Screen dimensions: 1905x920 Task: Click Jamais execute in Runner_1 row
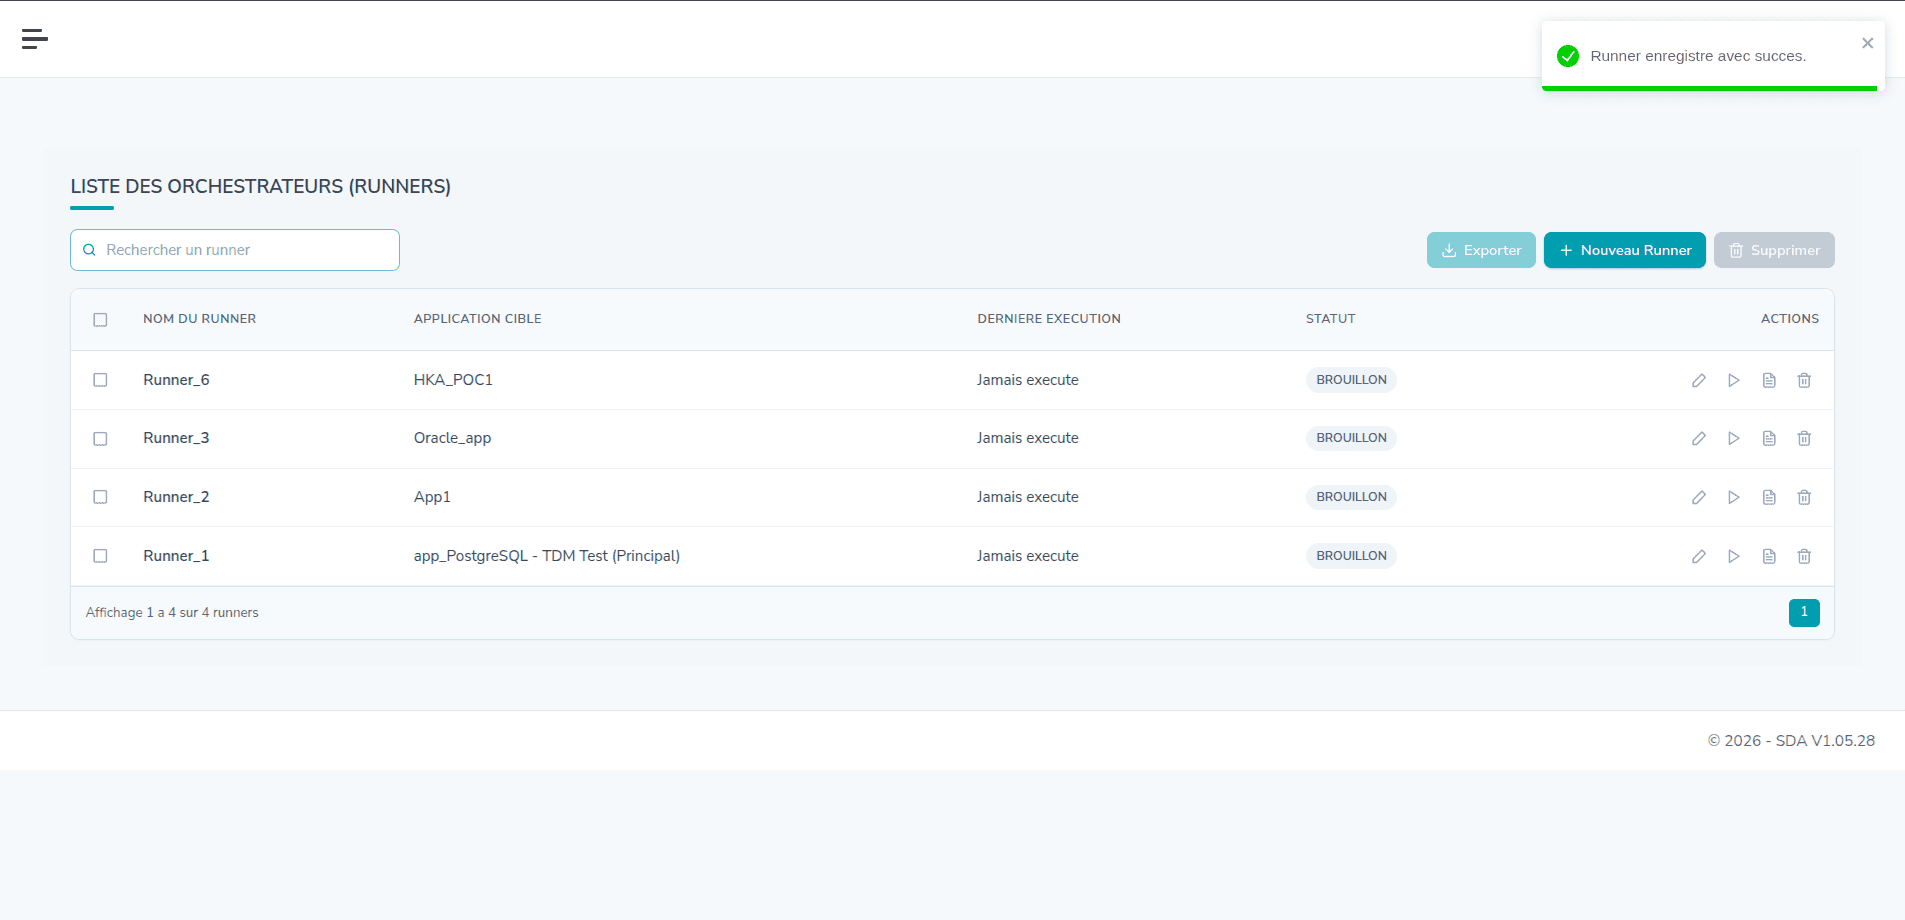pyautogui.click(x=1028, y=556)
